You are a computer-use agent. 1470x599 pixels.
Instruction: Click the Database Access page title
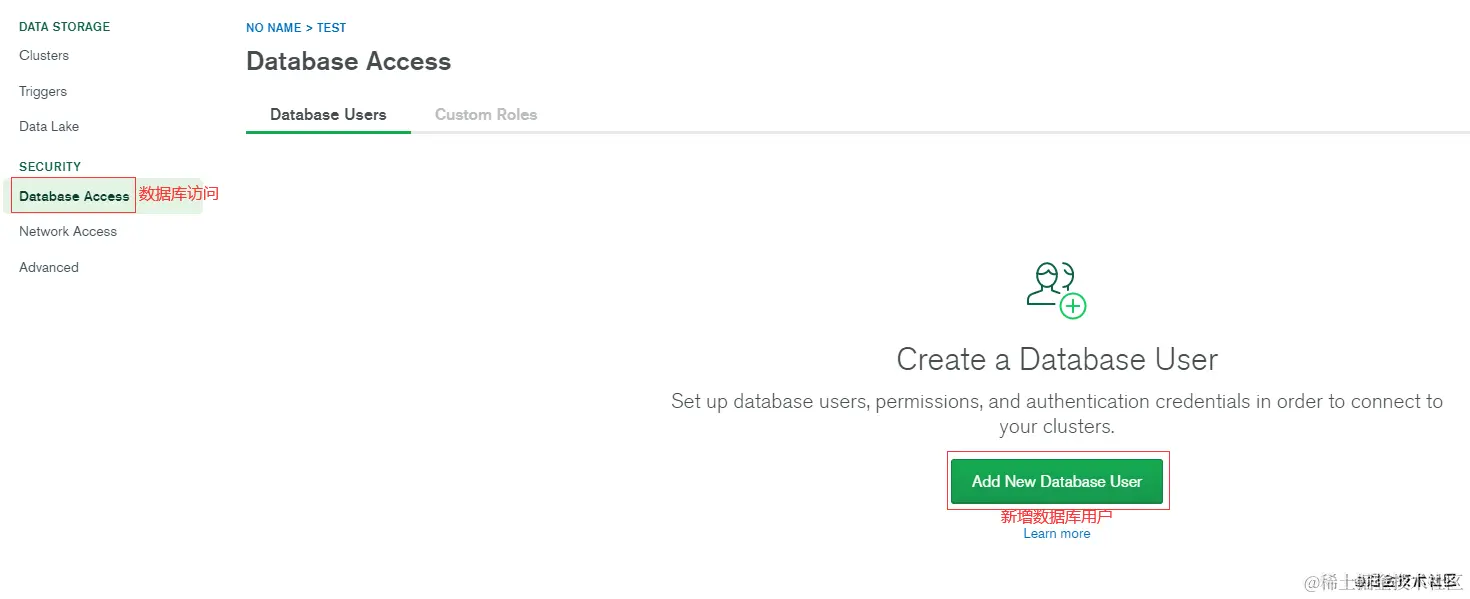[x=348, y=62]
